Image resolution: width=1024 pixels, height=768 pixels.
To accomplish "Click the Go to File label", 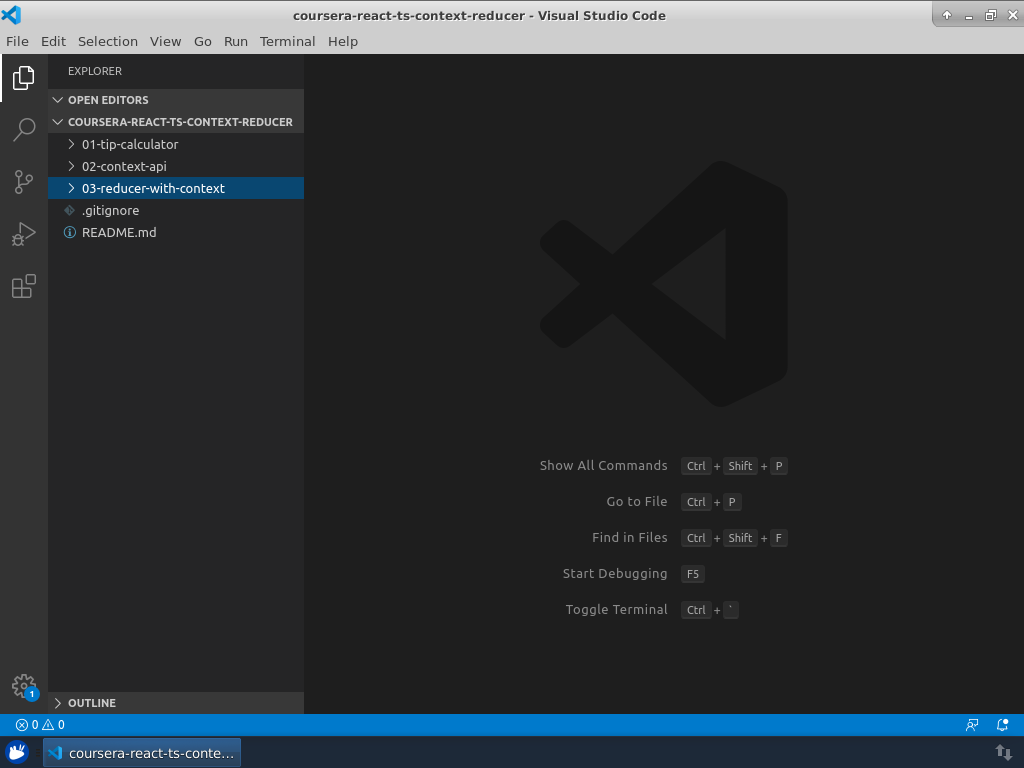I will coord(637,502).
